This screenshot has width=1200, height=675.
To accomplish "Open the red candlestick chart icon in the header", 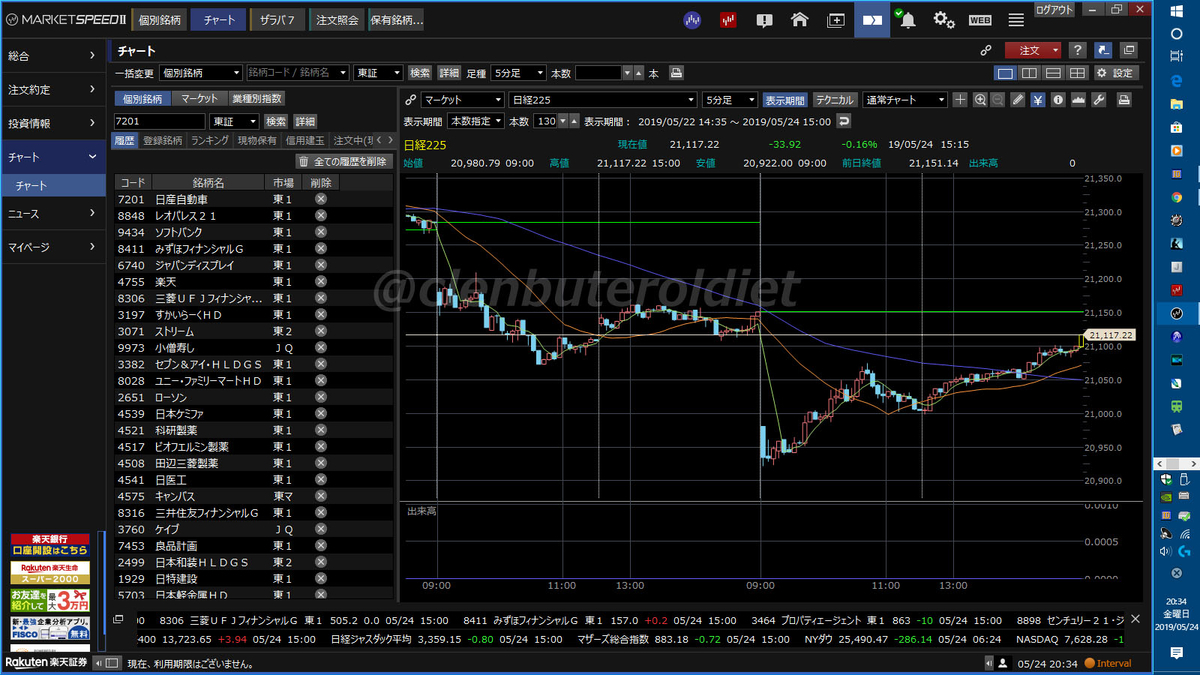I will pyautogui.click(x=728, y=19).
